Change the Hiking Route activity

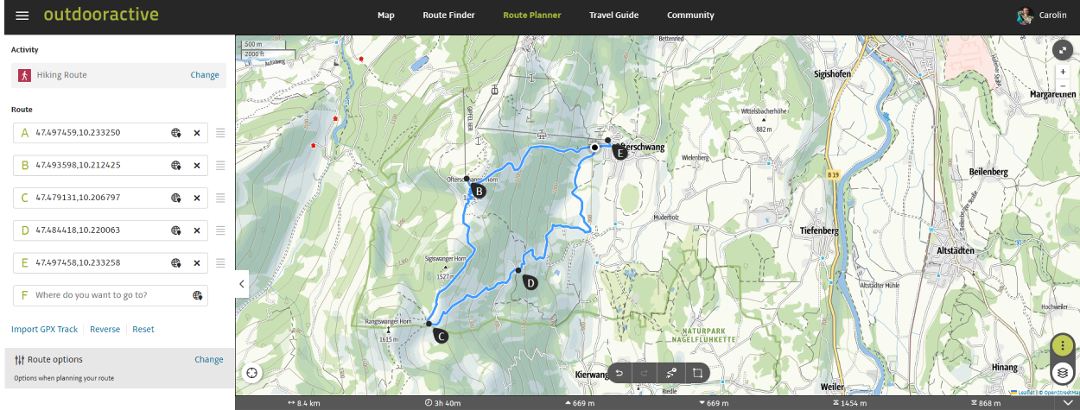click(205, 75)
